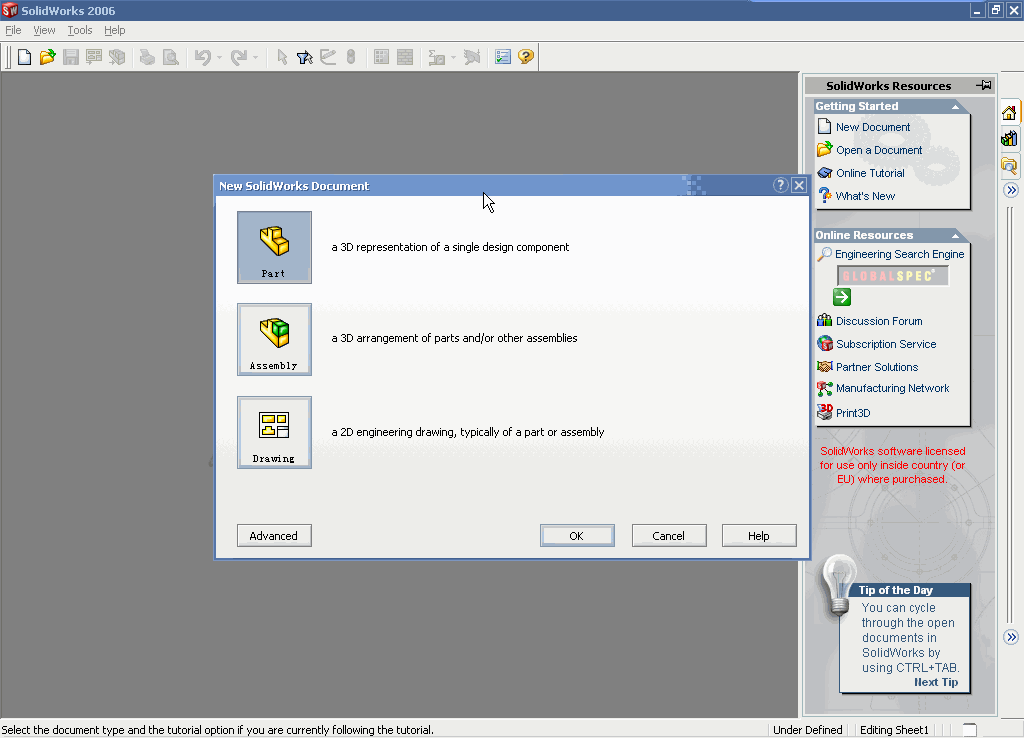Click the What's New link

point(865,196)
